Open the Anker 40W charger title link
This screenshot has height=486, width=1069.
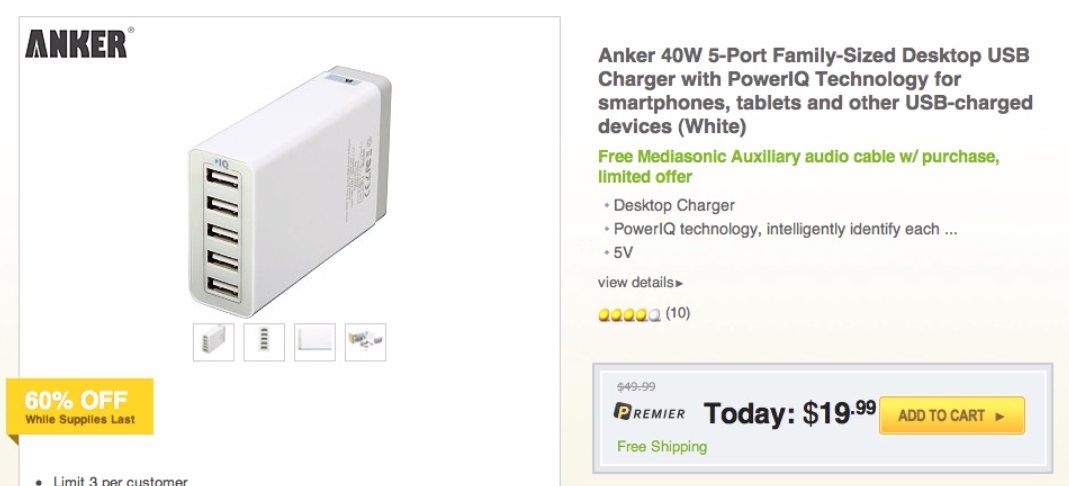coord(814,91)
